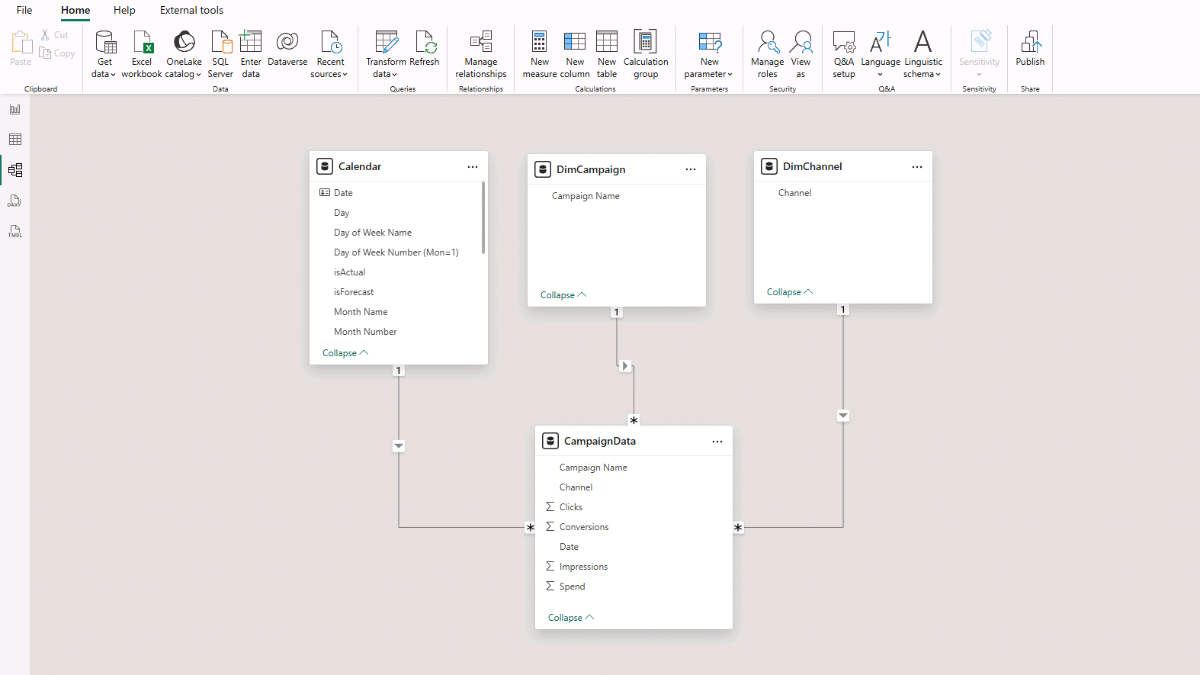Click the Refresh queries icon
Screen dimensions: 1200x675
425,42
